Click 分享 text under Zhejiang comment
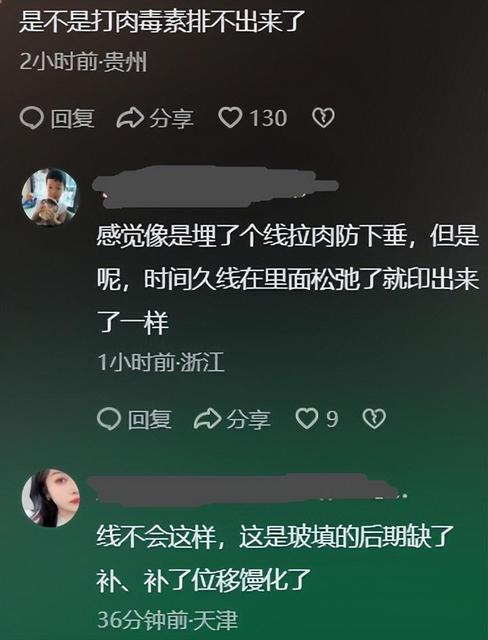Viewport: 488px width, 640px height. pyautogui.click(x=249, y=419)
